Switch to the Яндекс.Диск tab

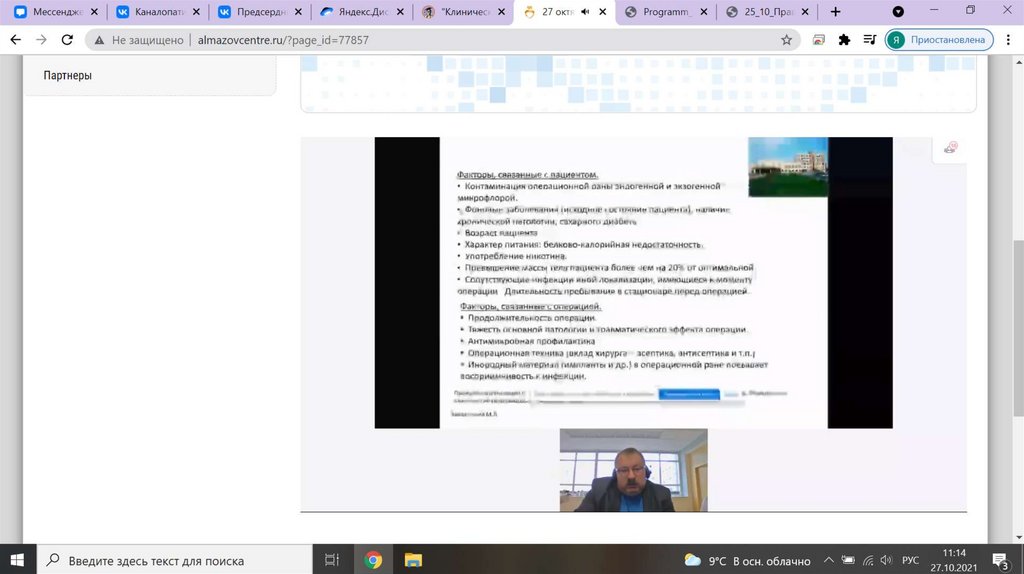(x=358, y=12)
